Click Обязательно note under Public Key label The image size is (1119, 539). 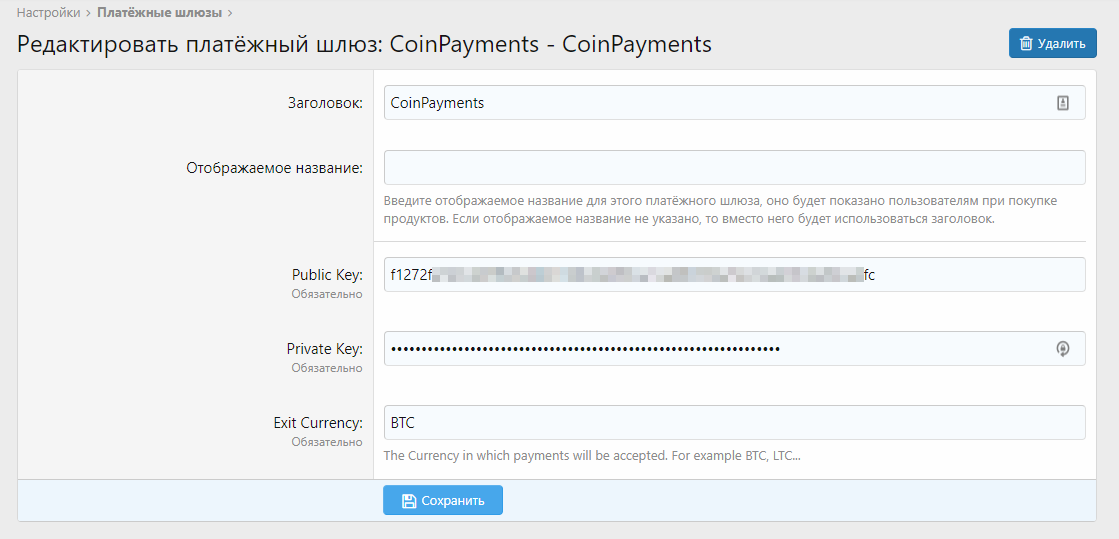click(x=327, y=294)
